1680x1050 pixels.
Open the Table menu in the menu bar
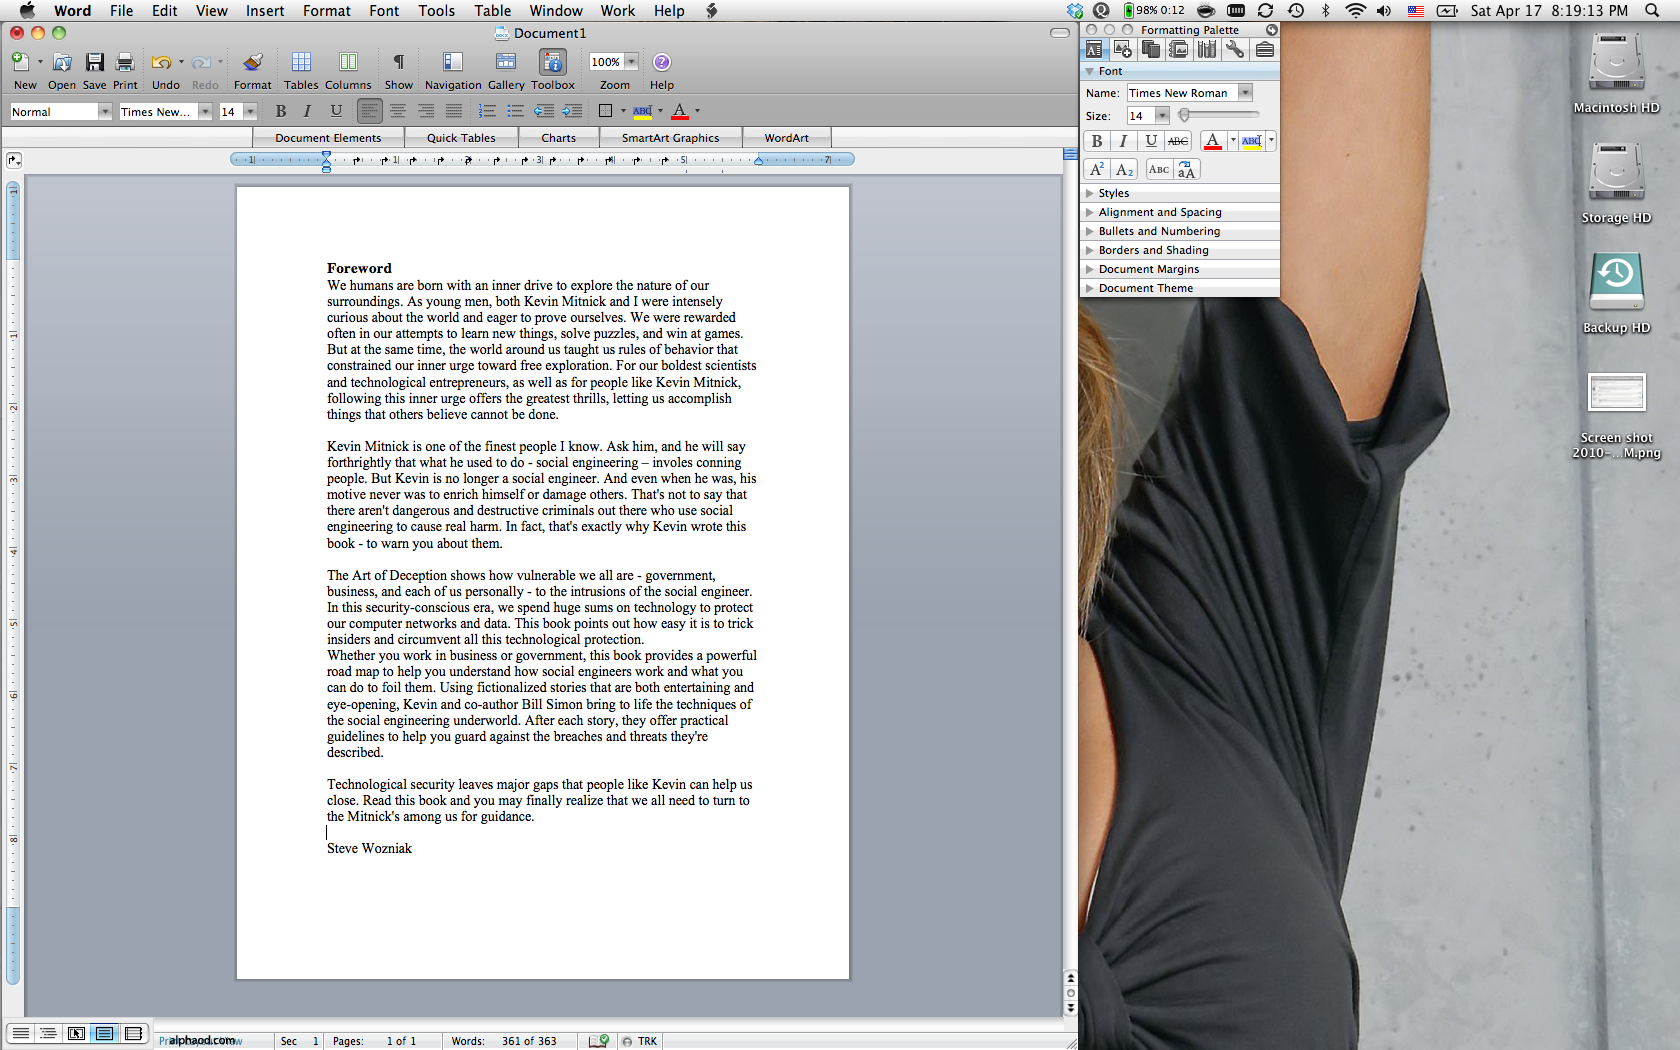tap(492, 11)
